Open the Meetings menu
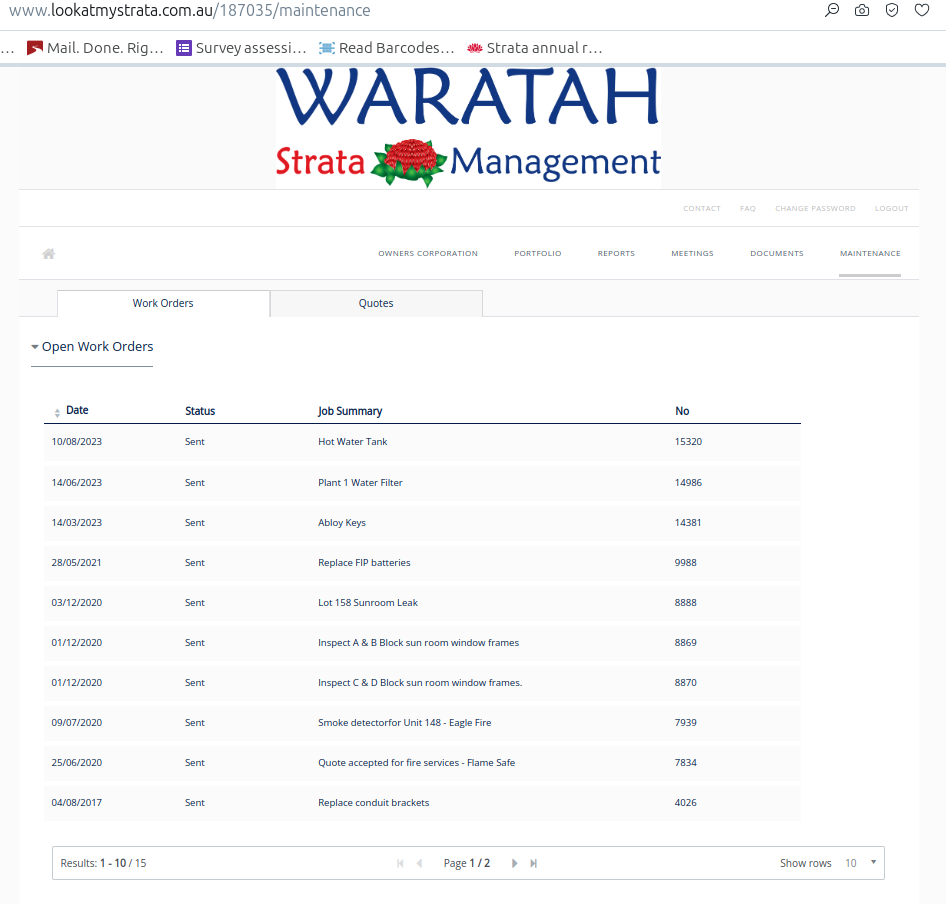The height and width of the screenshot is (904, 946). (x=692, y=253)
